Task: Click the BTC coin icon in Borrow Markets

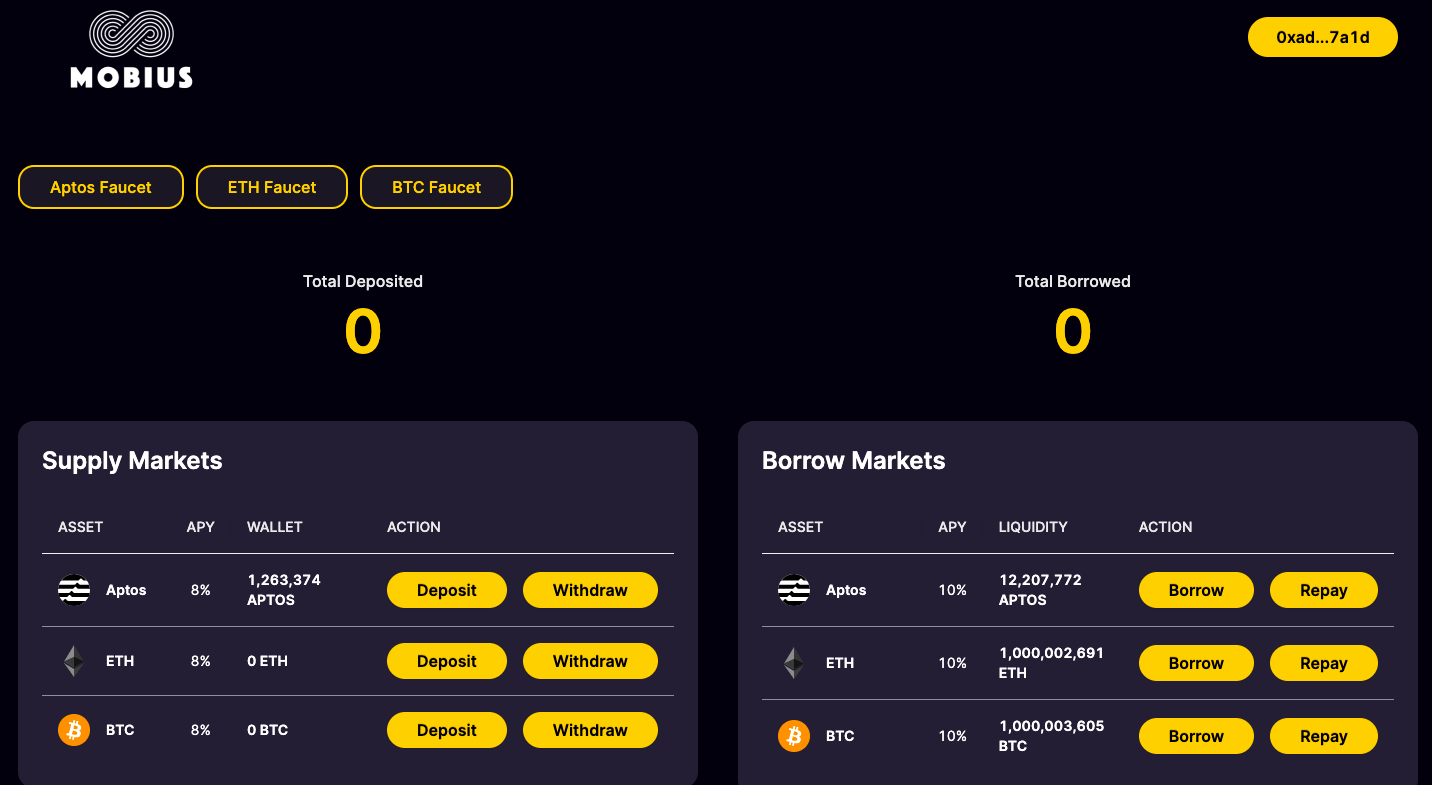Action: pyautogui.click(x=794, y=736)
